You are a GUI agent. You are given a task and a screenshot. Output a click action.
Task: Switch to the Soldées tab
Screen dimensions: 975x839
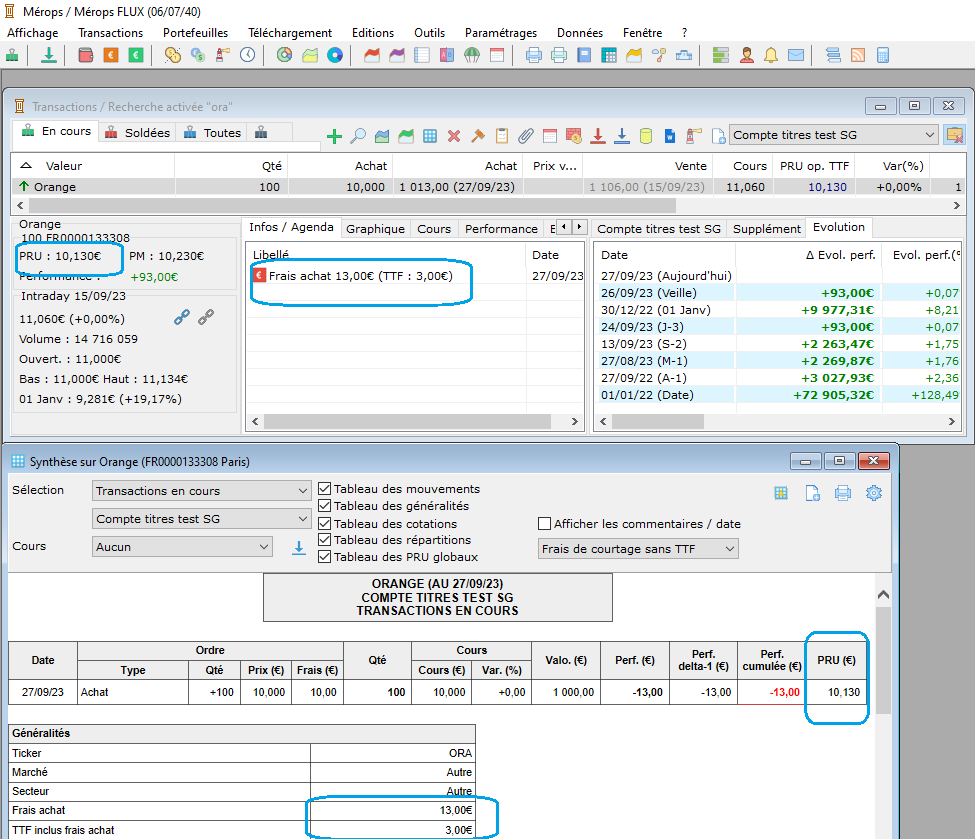pos(138,133)
